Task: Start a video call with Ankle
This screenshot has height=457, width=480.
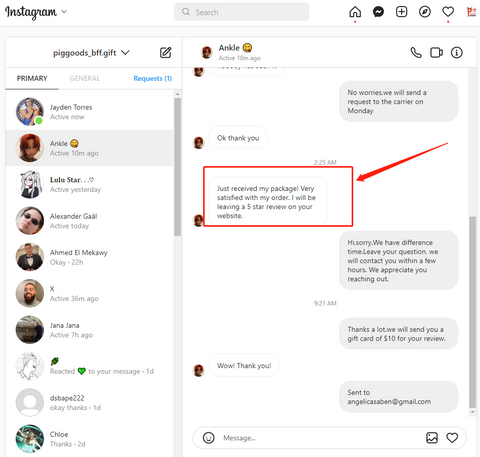Action: [436, 52]
